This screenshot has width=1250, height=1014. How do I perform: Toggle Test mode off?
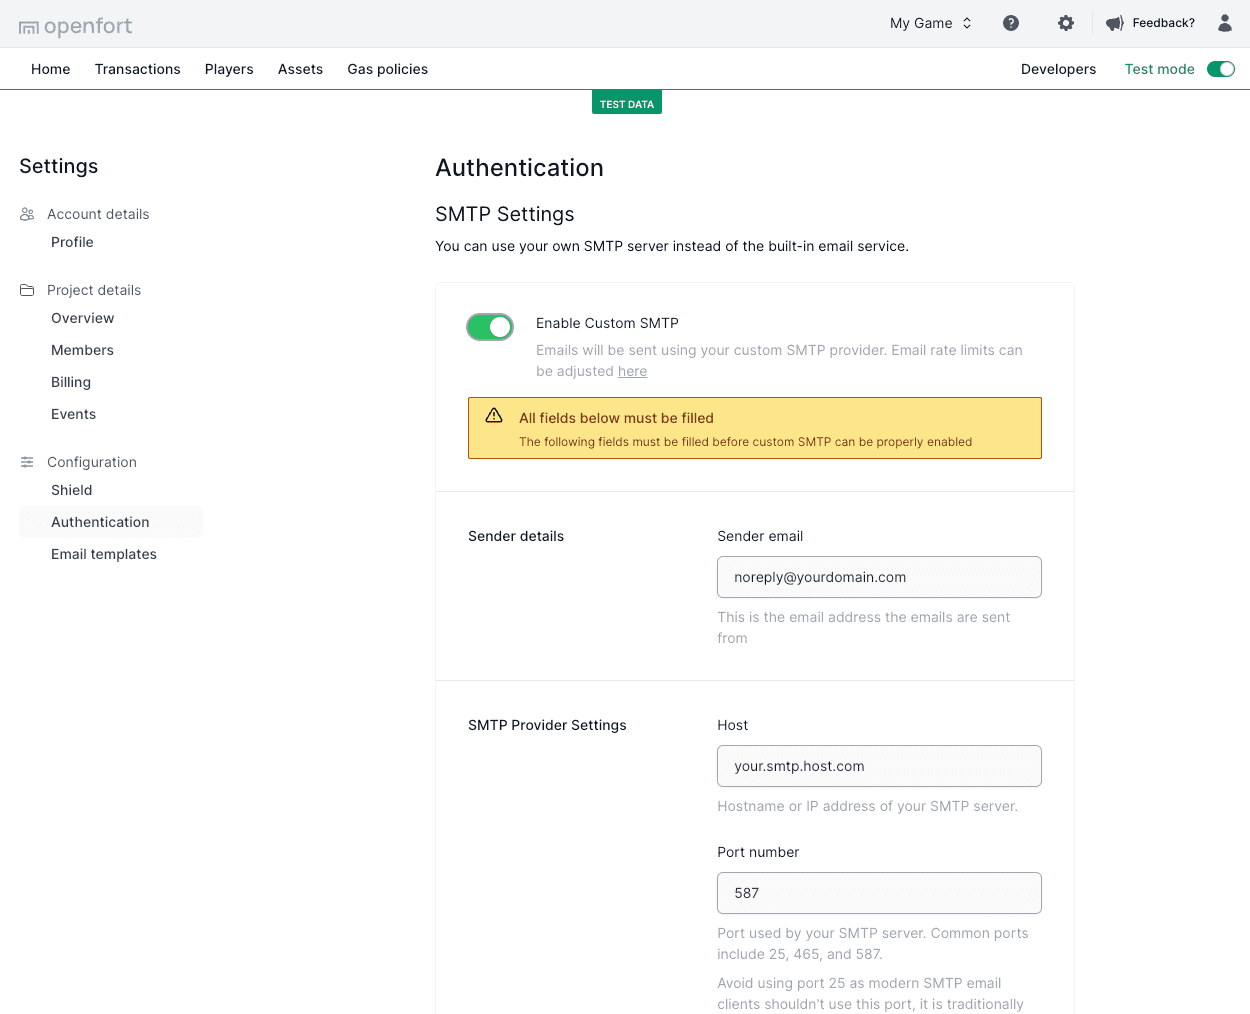(x=1220, y=69)
